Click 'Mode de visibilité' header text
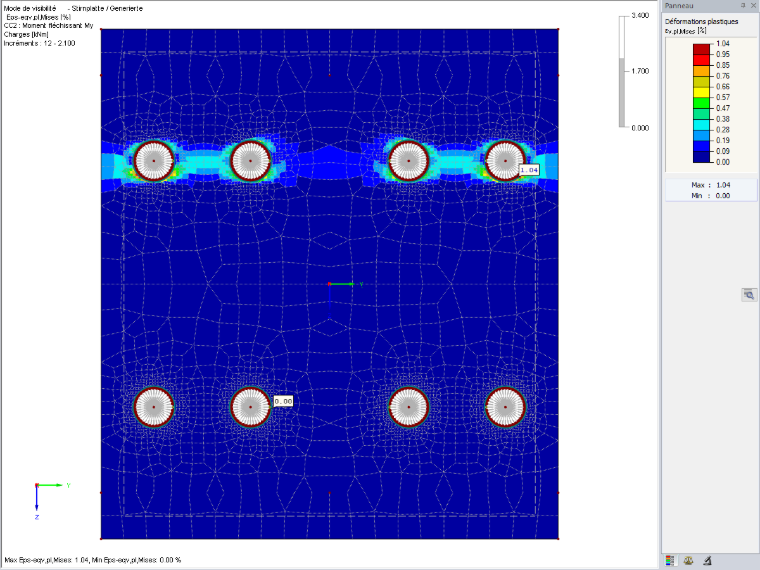Image resolution: width=760 pixels, height=570 pixels. 30,8
